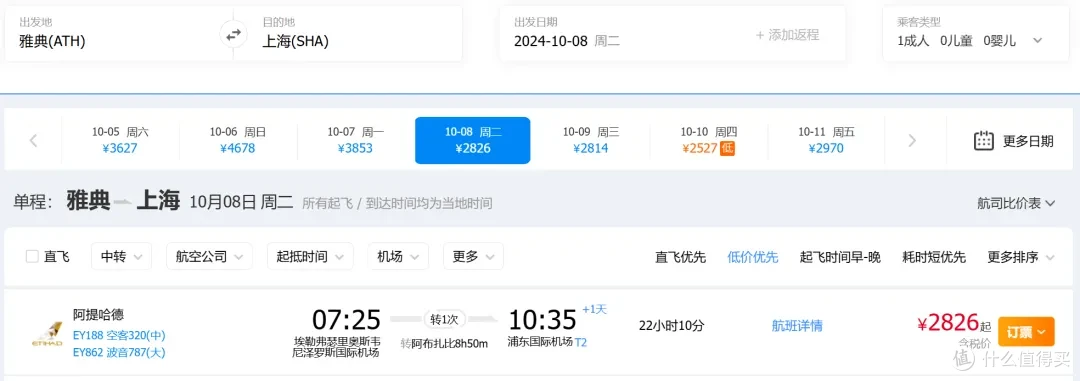
Task: Sort by 耗时短优先
Action: pos(934,257)
